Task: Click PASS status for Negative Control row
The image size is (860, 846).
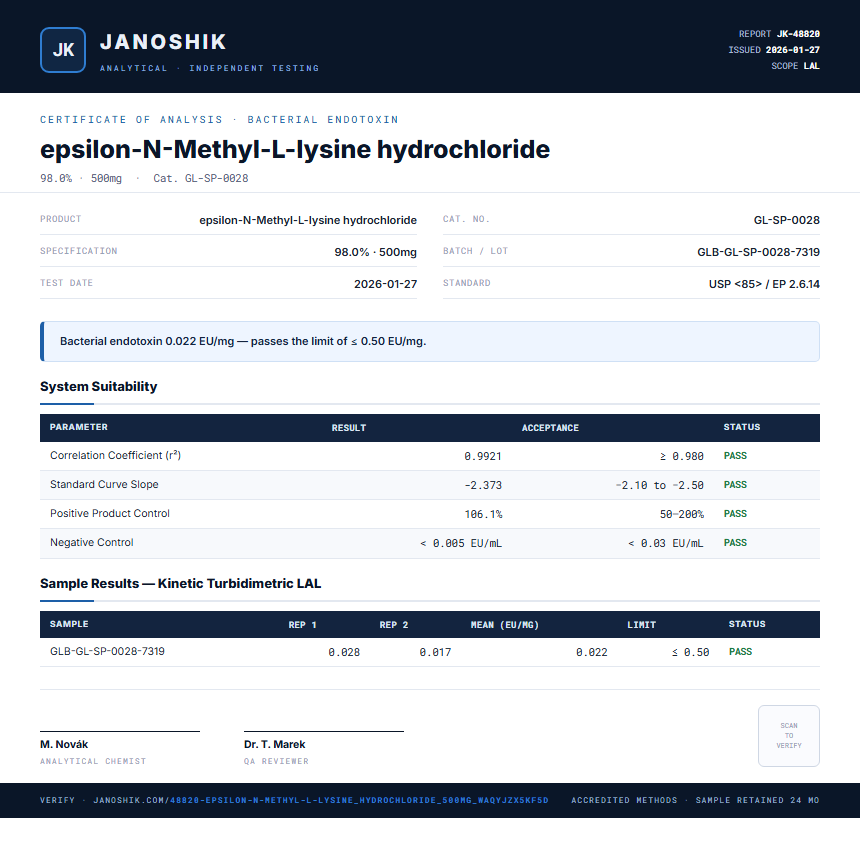Action: 735,543
